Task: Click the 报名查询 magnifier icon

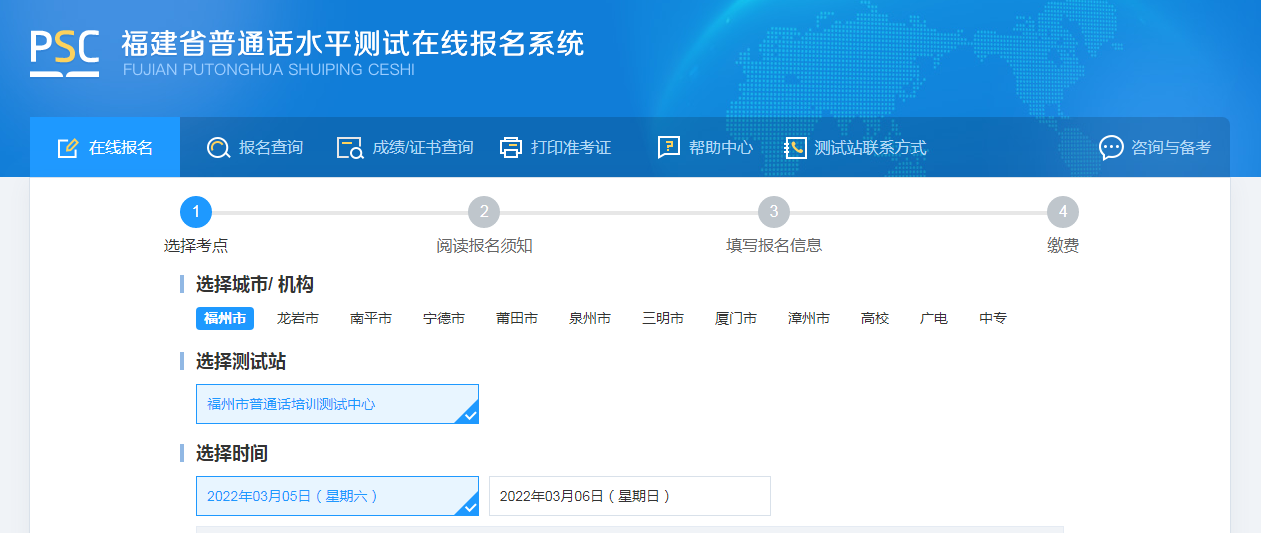Action: (218, 148)
